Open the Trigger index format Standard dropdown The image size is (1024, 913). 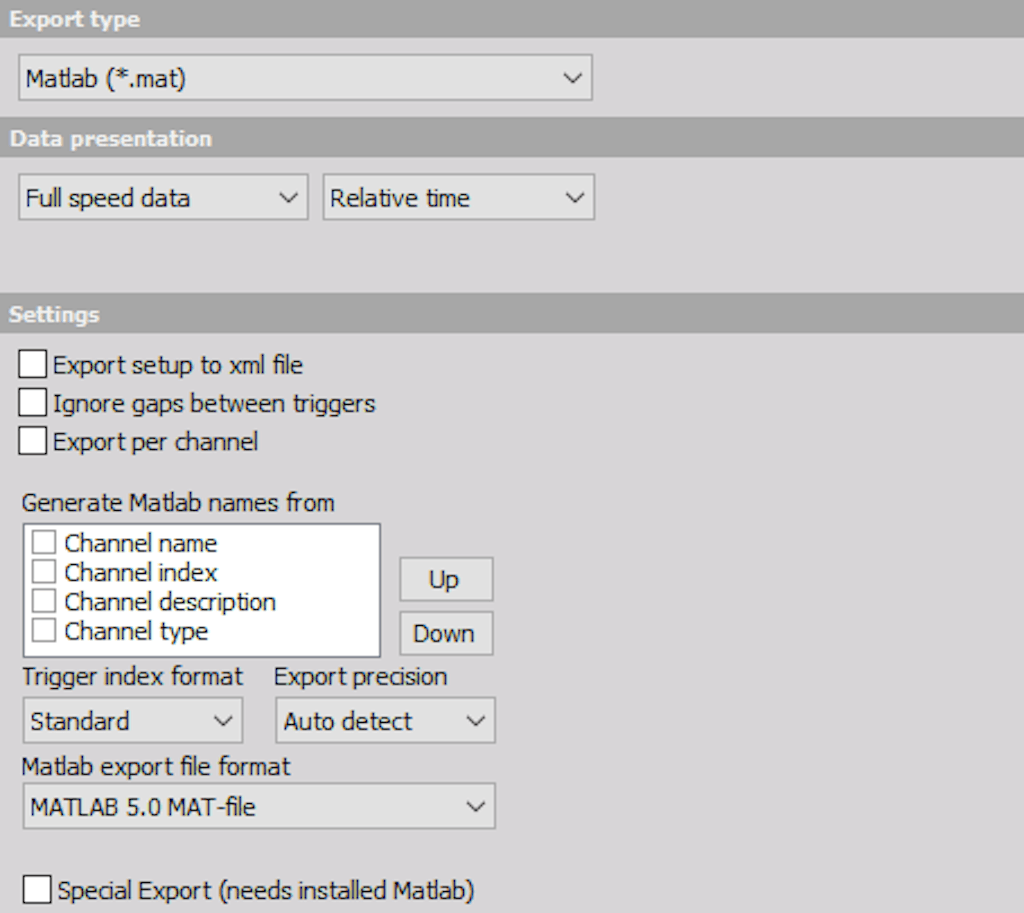click(133, 720)
